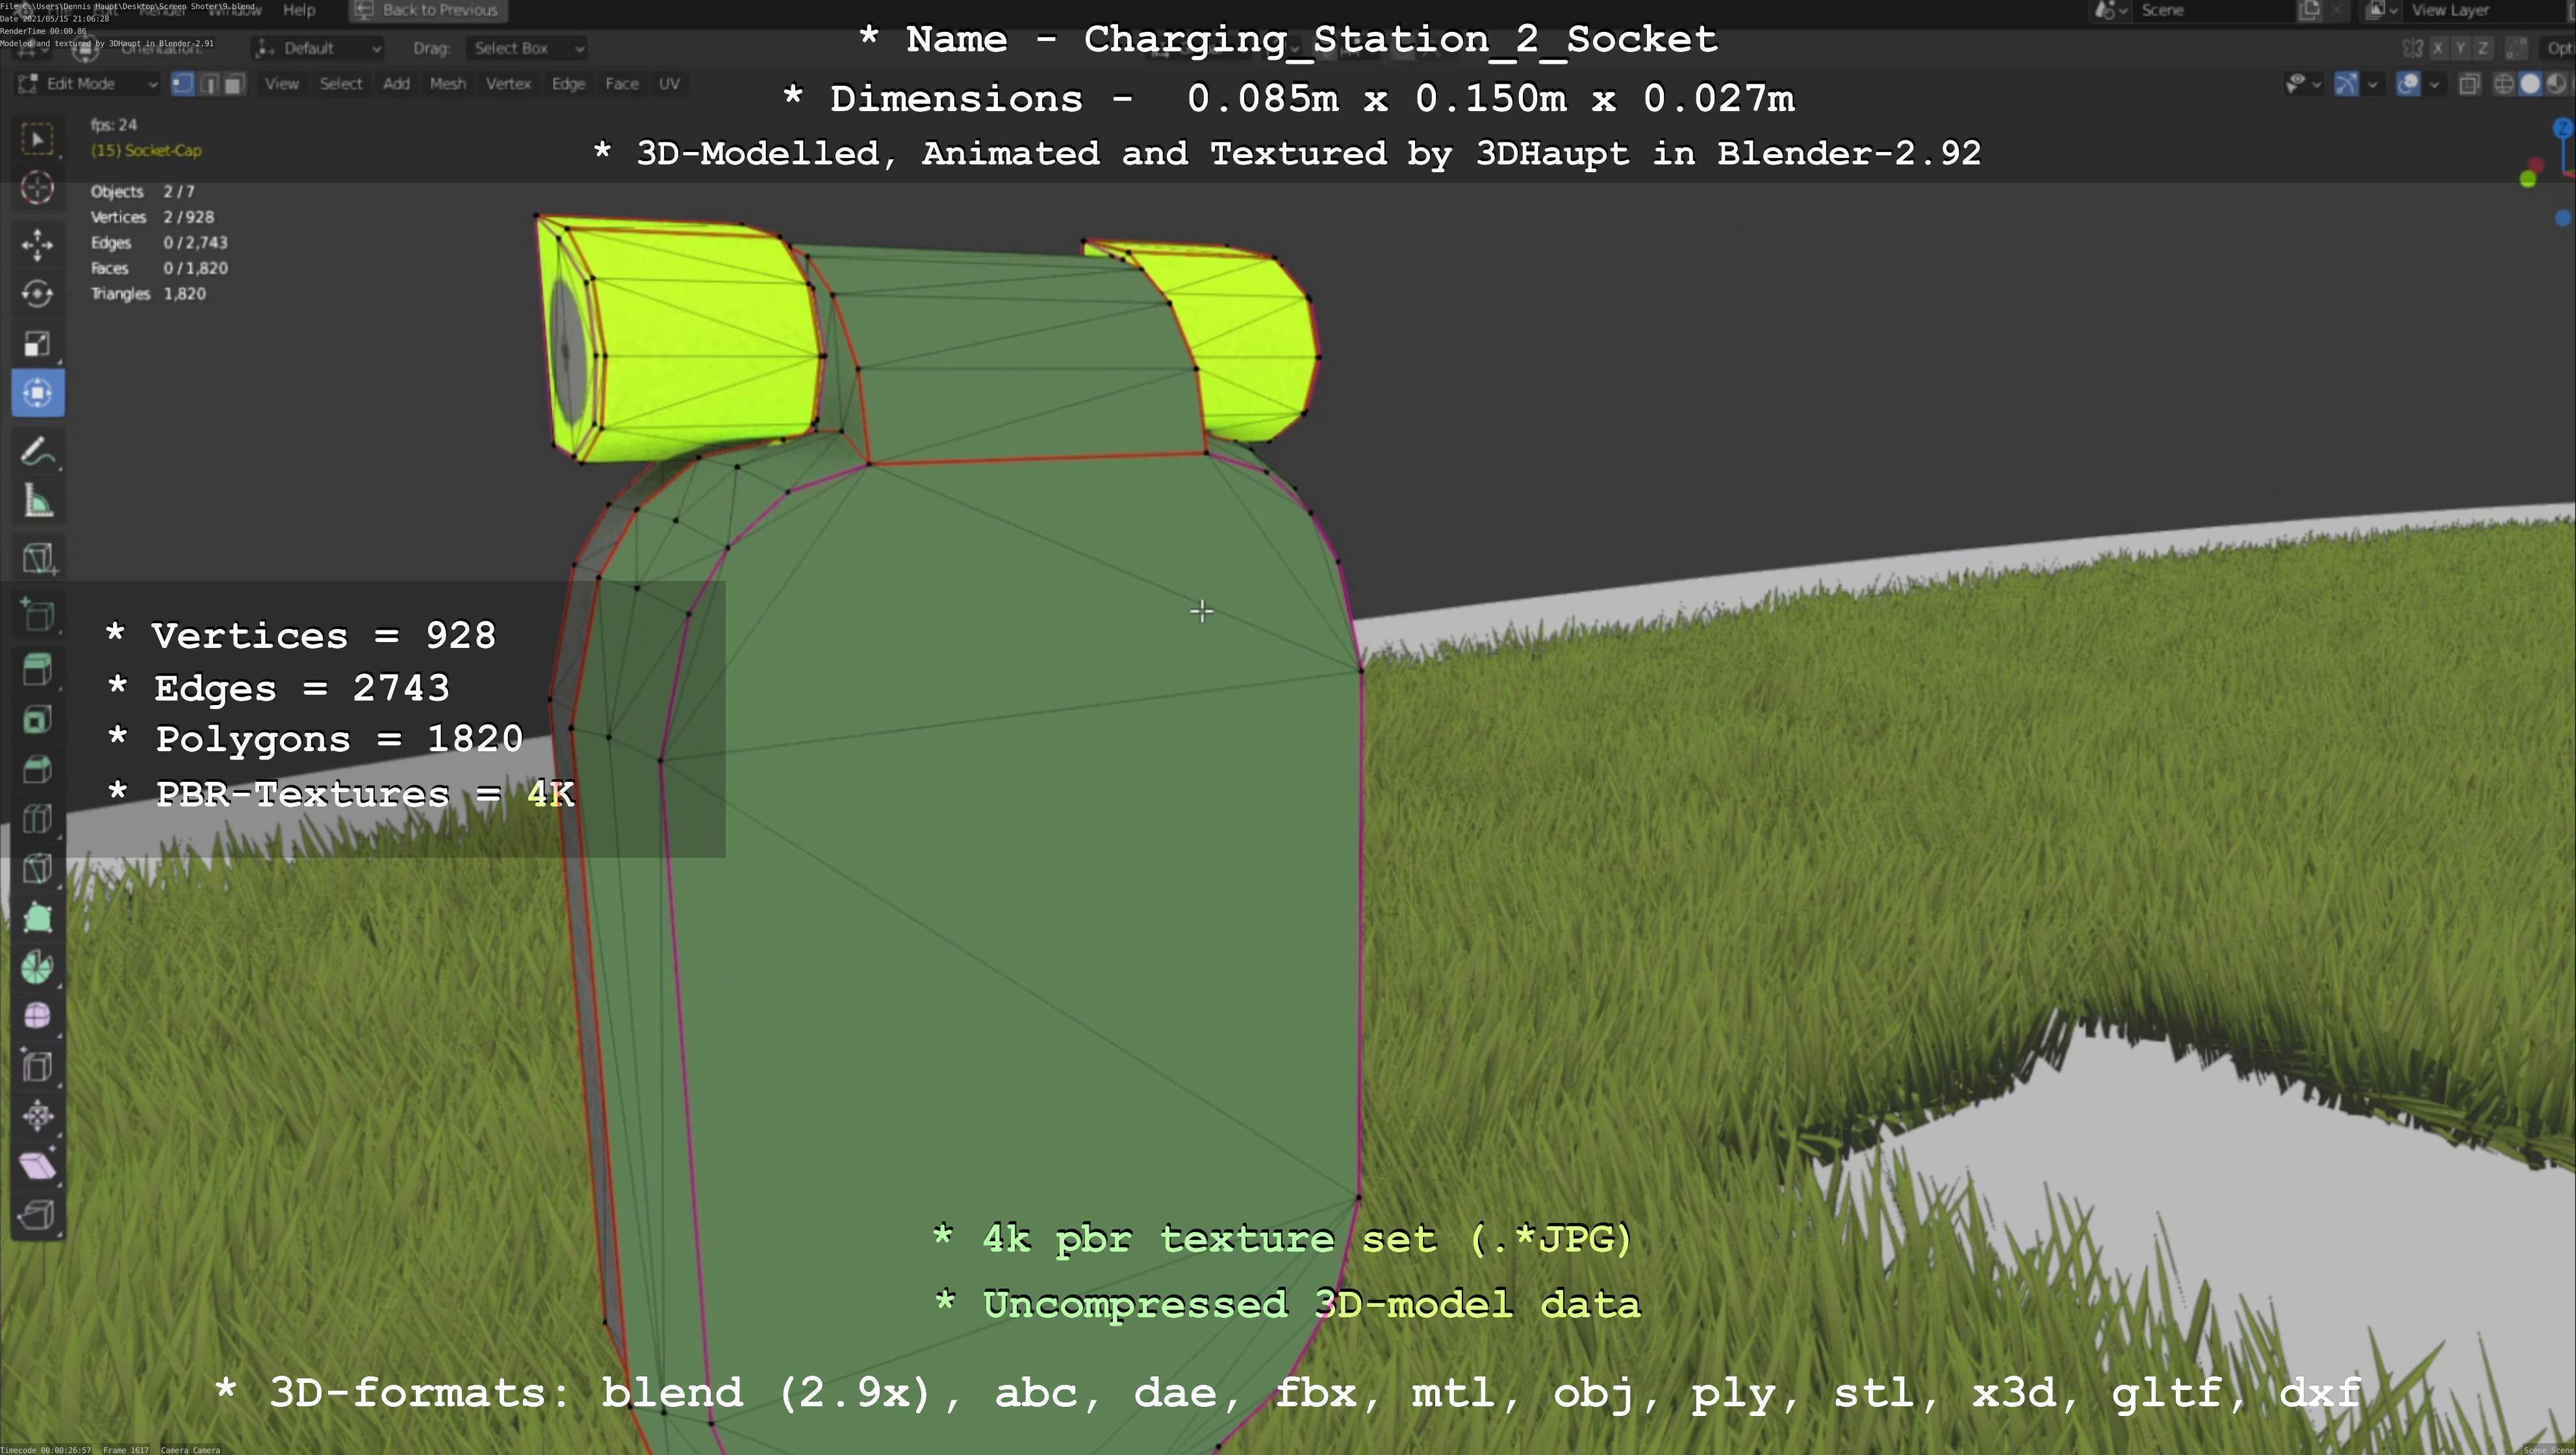Click the new scene icon
2576x1455 pixels.
tap(2310, 10)
